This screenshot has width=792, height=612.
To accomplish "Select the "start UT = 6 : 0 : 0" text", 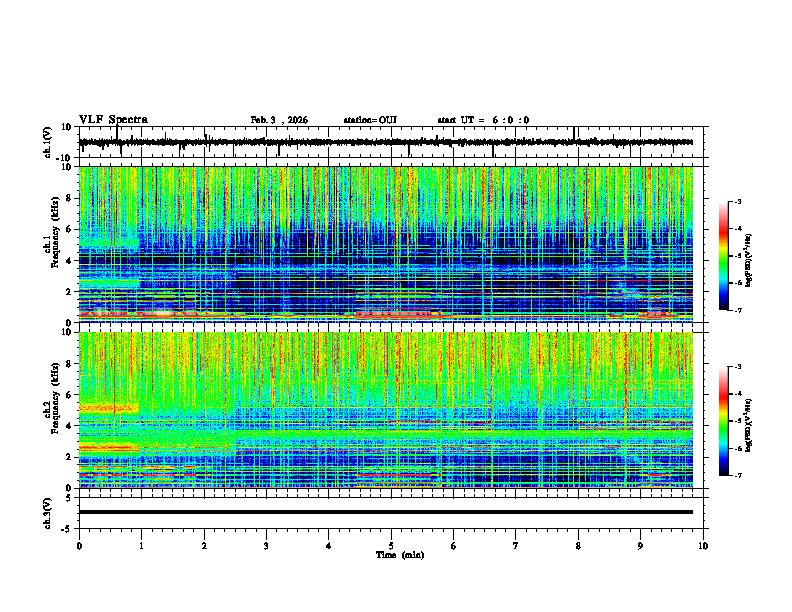I will 483,120.
